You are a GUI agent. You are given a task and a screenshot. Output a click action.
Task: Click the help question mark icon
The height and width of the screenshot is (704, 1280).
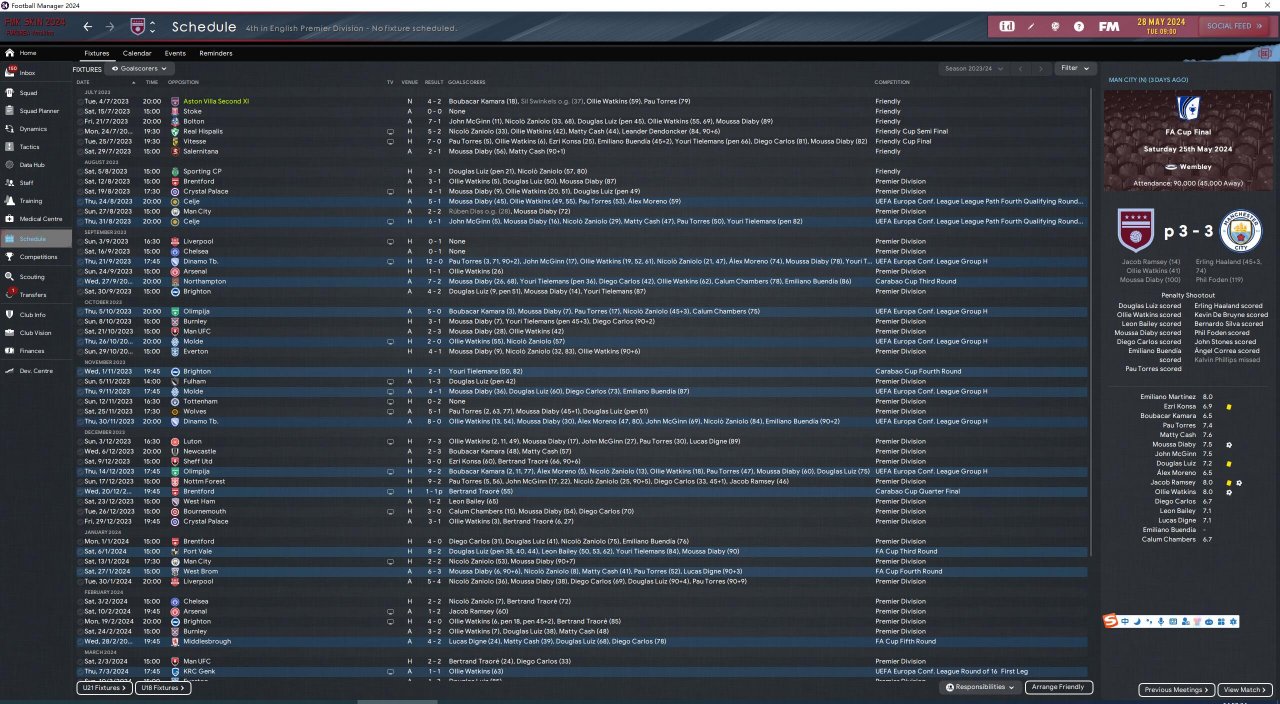coord(1079,26)
